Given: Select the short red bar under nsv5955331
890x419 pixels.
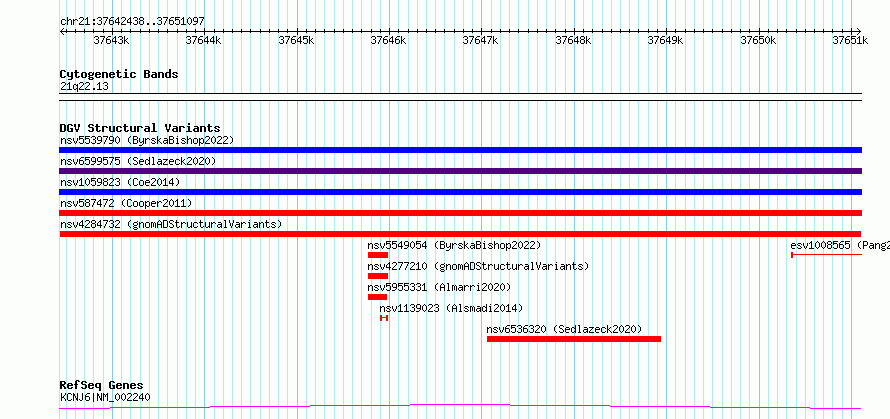Looking at the screenshot, I should (377, 297).
